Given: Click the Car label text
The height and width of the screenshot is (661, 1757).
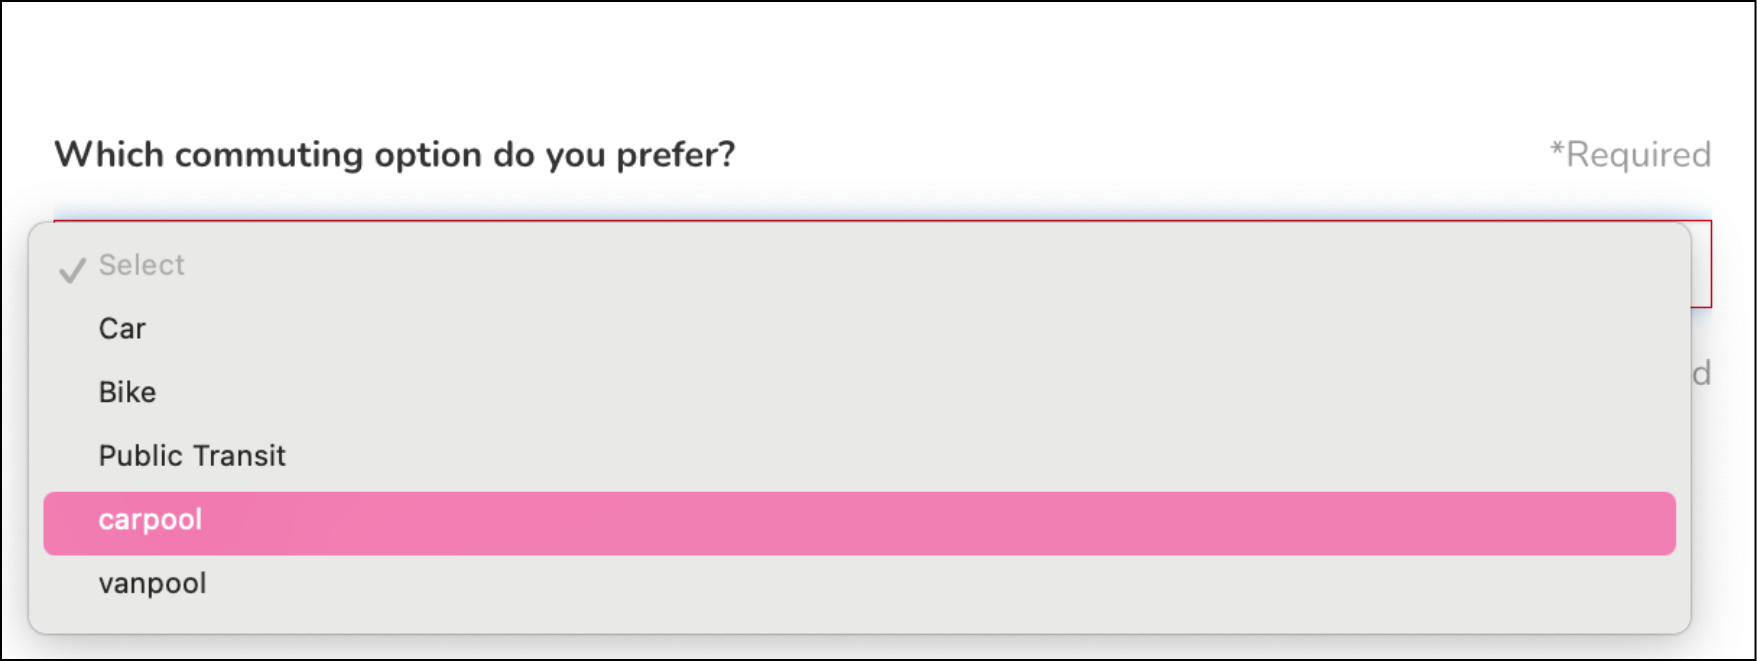Looking at the screenshot, I should pos(122,329).
